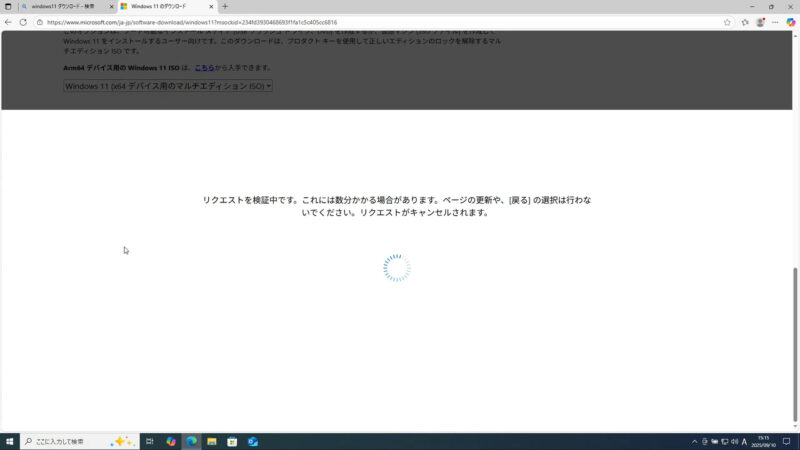The width and height of the screenshot is (800, 450).
Task: Click the Task View taskbar icon
Action: tap(149, 441)
